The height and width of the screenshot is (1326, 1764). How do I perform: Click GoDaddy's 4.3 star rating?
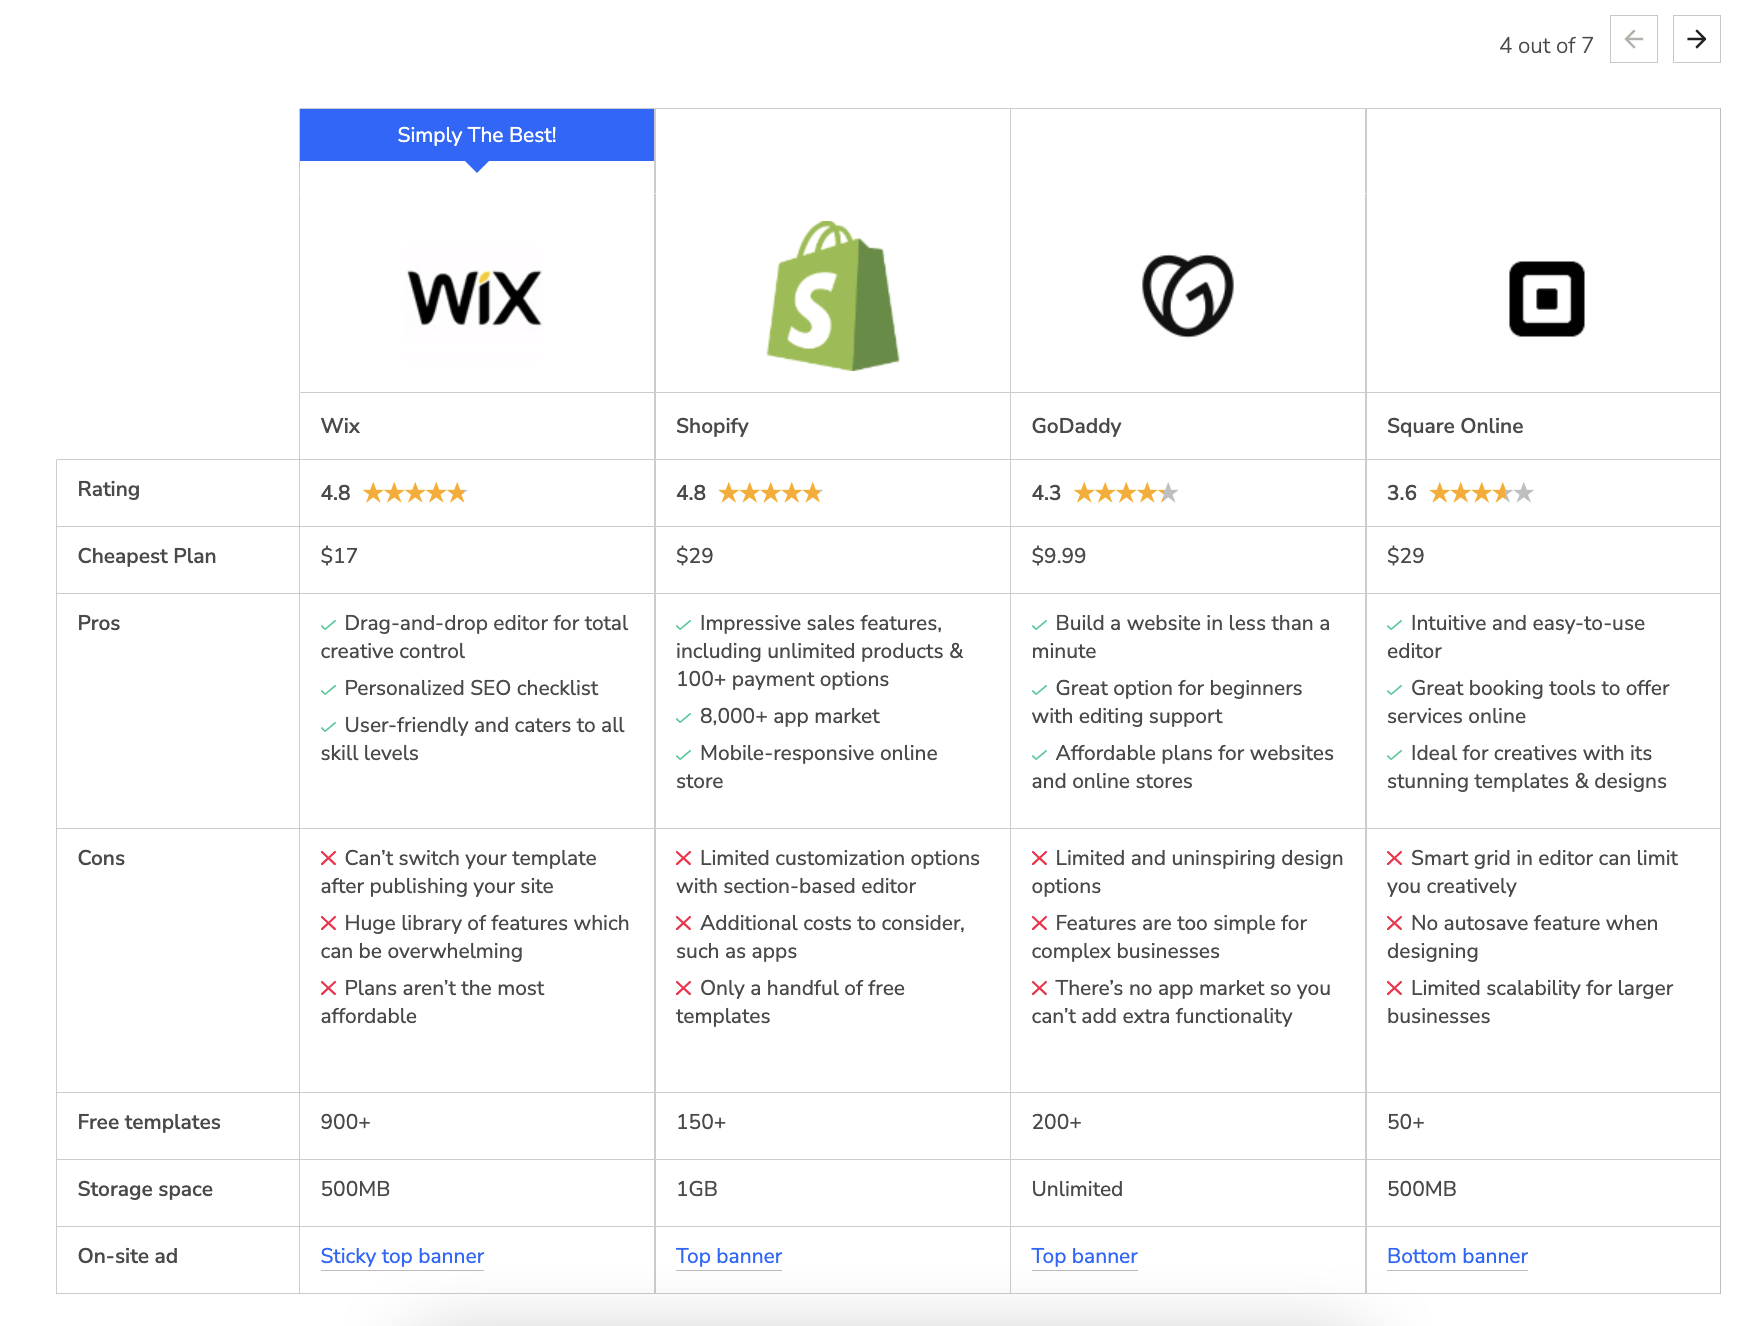tap(1126, 493)
